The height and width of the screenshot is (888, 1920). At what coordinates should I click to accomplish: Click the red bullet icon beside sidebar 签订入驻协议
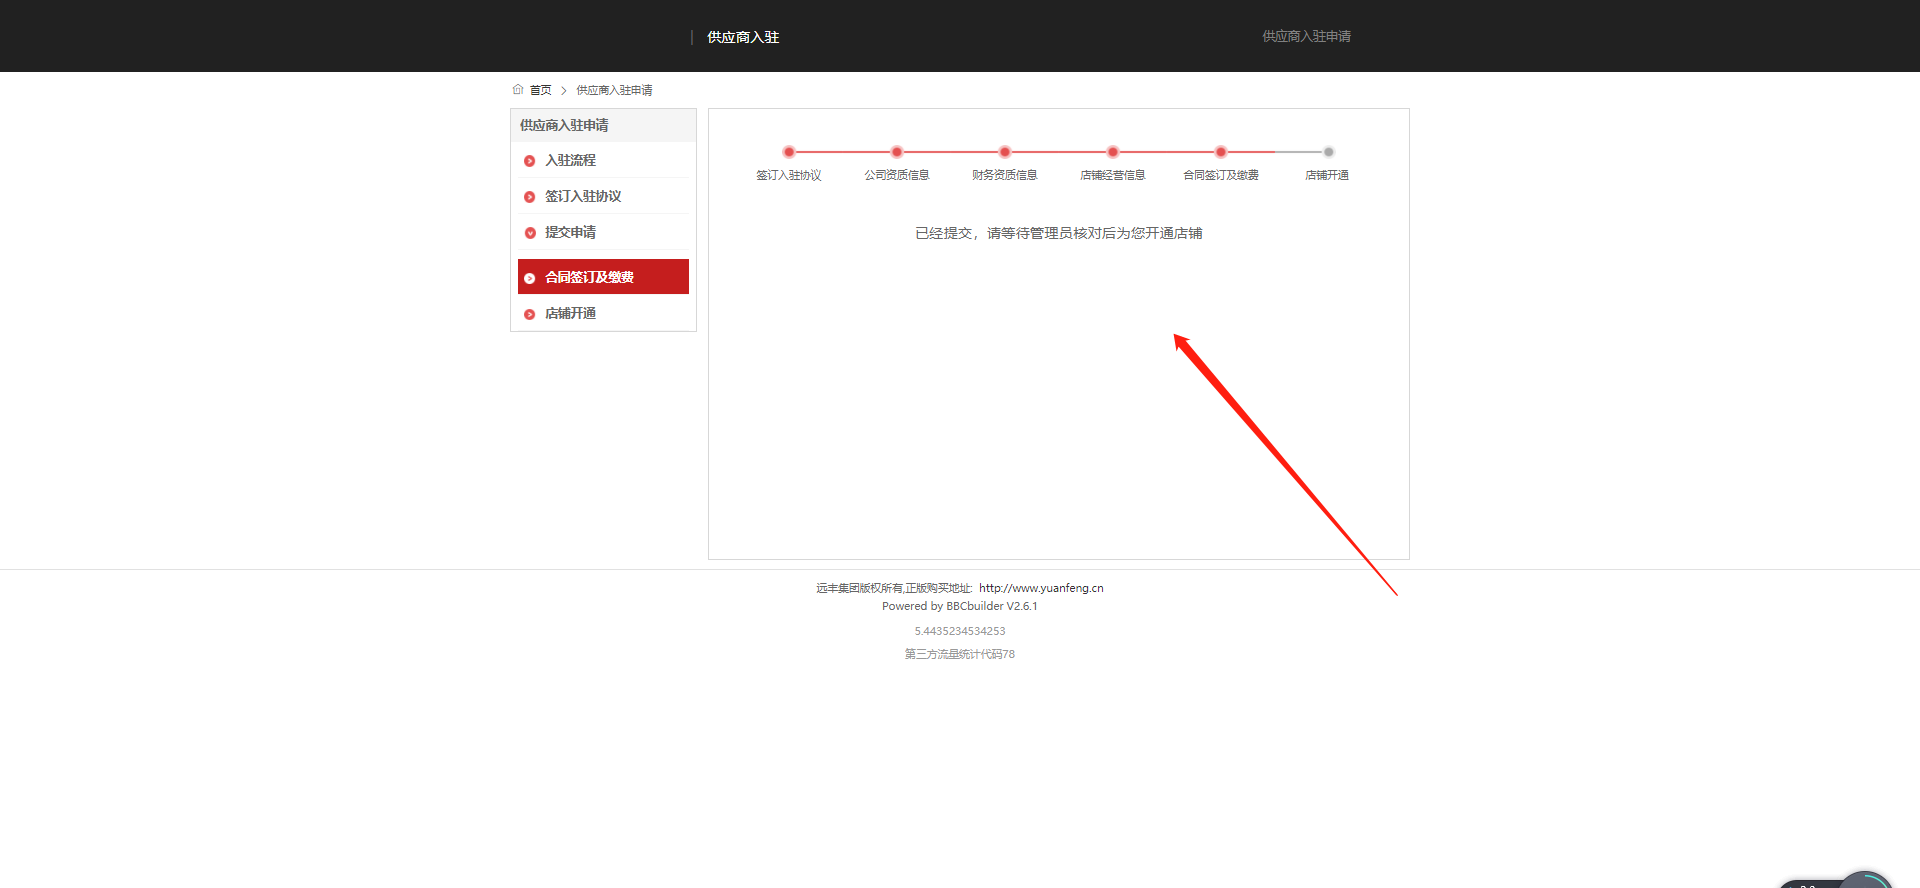point(530,197)
